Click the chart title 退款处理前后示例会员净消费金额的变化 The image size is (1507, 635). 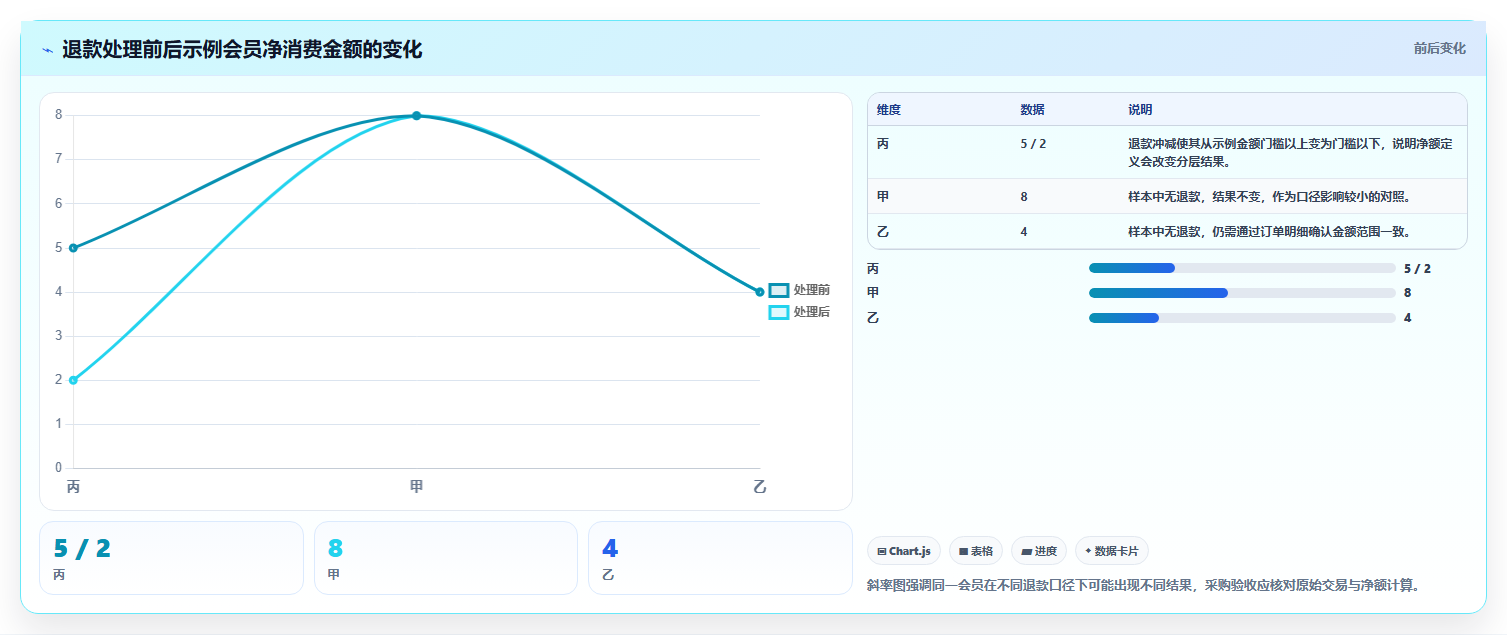click(242, 50)
